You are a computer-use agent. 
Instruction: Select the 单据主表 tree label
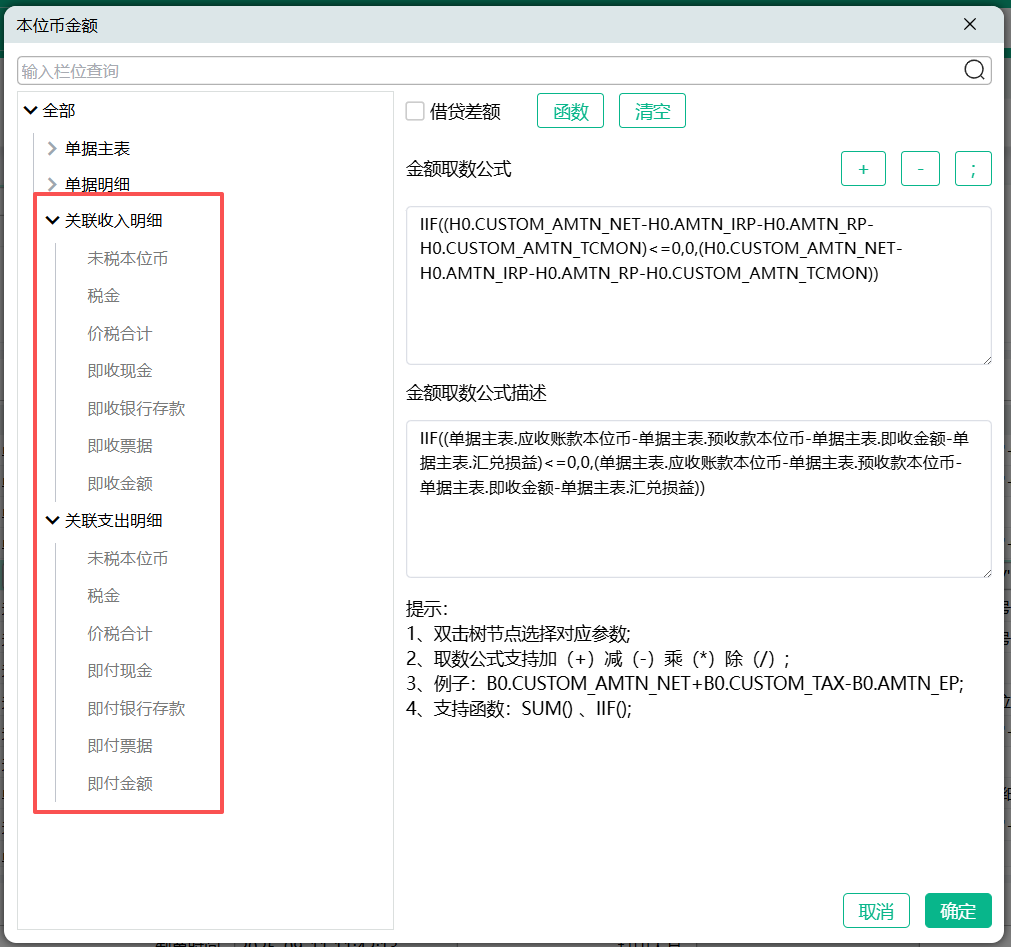97,148
